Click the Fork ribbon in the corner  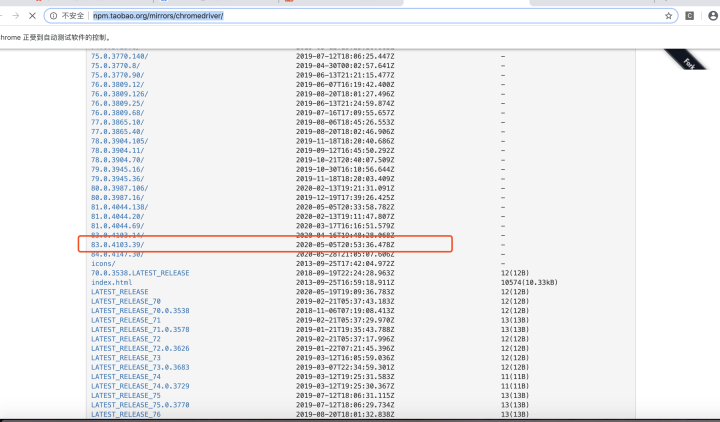[x=686, y=60]
